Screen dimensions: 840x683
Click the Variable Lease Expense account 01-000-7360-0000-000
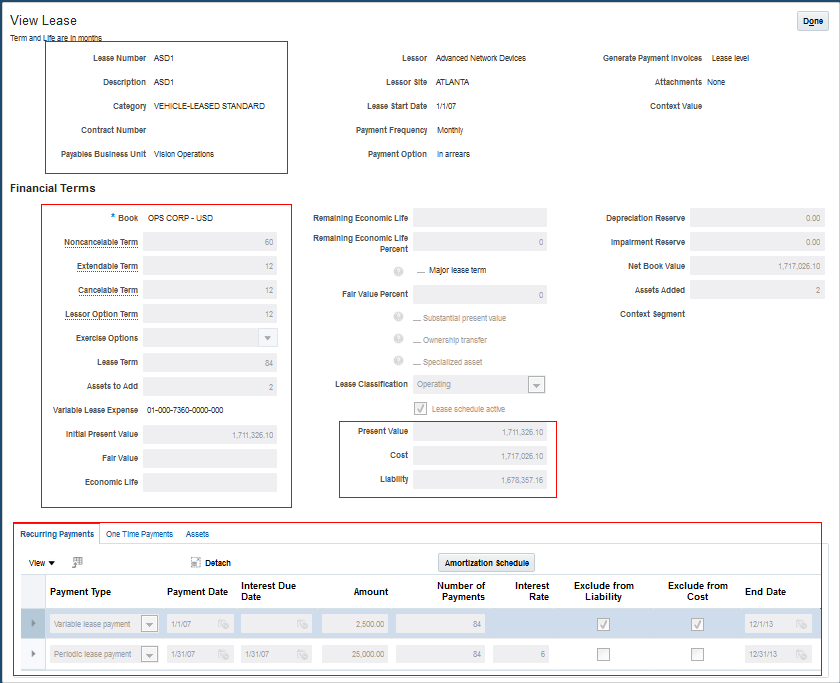click(185, 410)
